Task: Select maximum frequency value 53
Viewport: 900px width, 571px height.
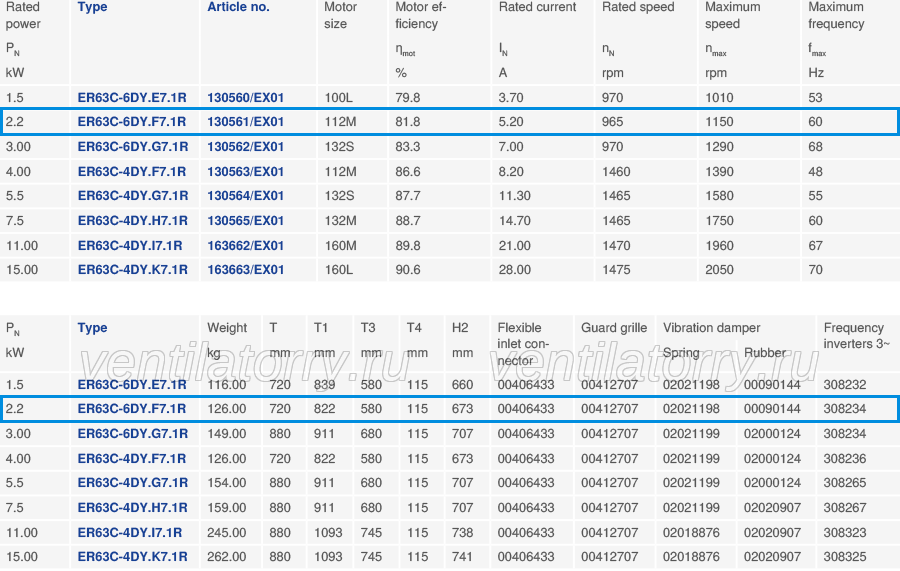Action: point(815,98)
